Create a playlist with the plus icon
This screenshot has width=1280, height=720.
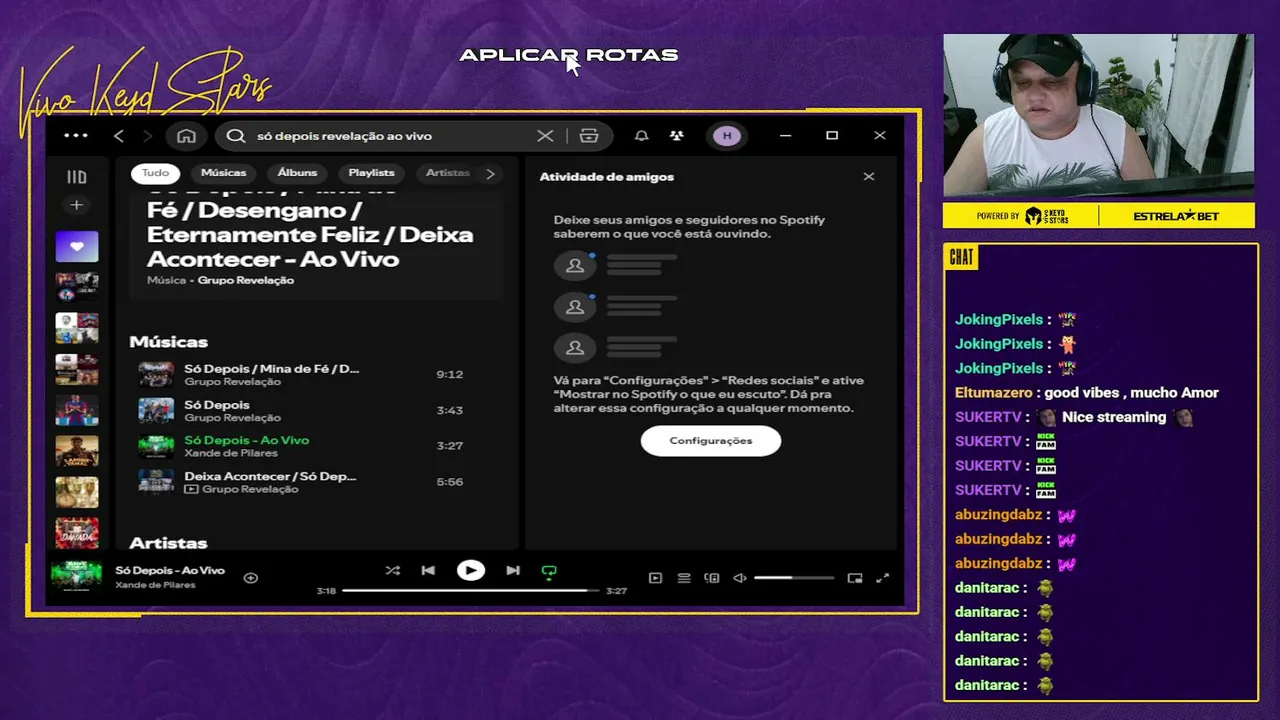click(76, 205)
